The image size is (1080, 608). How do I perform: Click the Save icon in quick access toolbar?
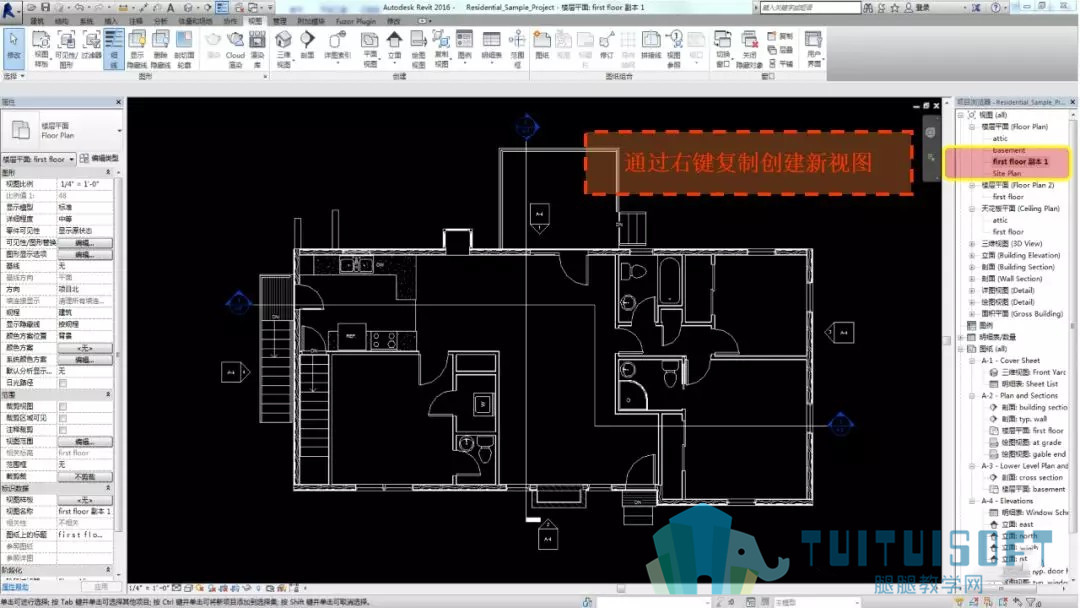[x=45, y=7]
